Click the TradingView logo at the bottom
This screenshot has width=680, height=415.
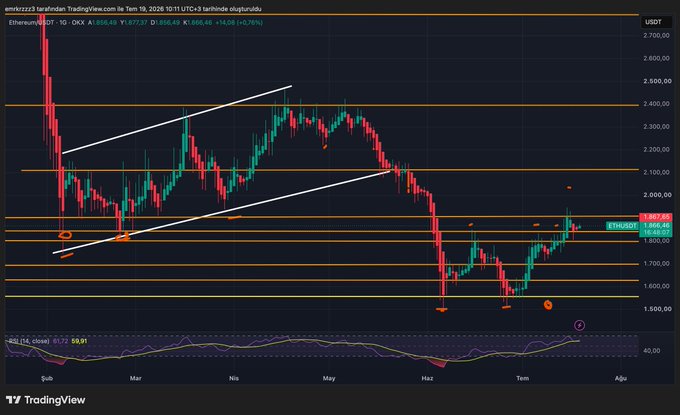point(46,400)
